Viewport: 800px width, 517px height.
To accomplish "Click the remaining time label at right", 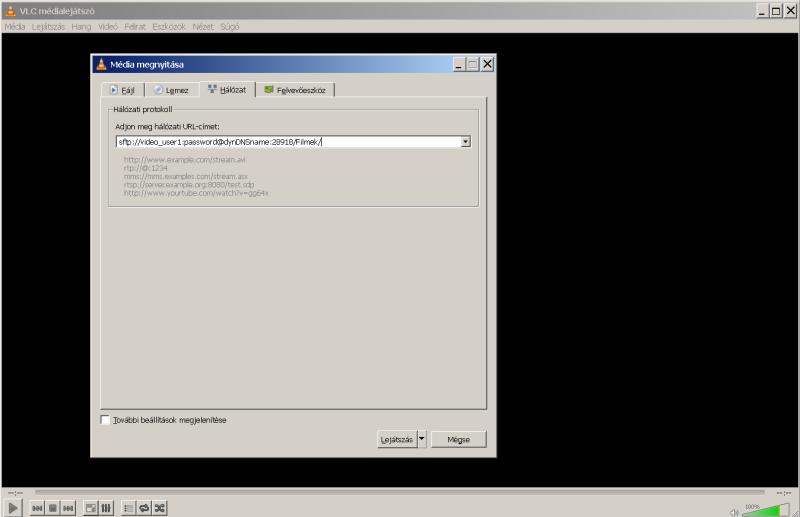I will [784, 493].
